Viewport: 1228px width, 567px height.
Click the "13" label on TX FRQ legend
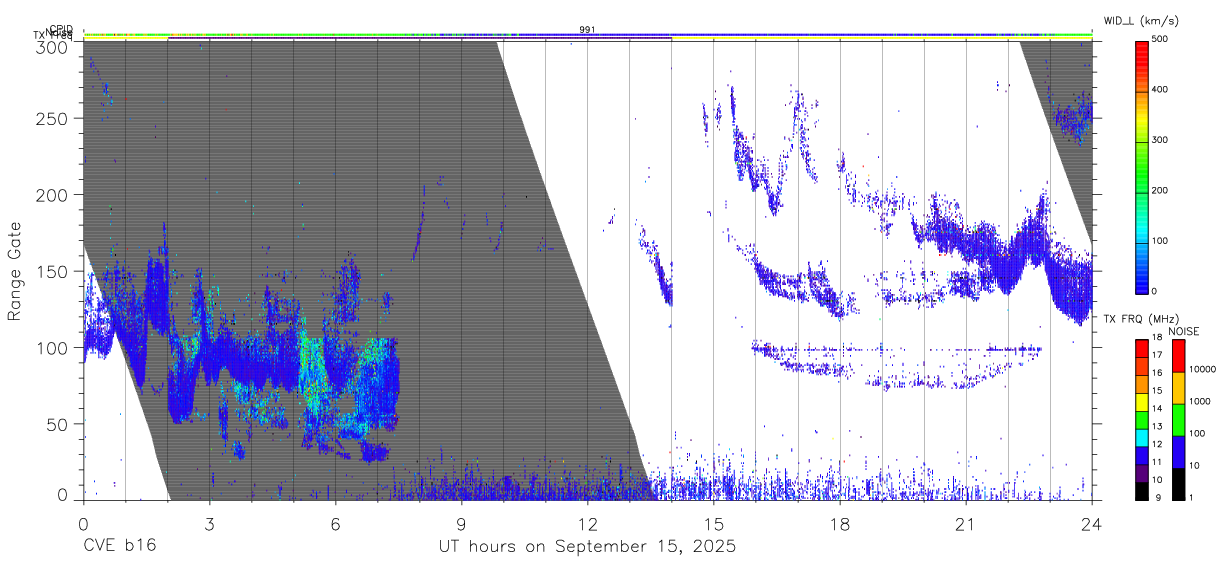tap(1158, 427)
